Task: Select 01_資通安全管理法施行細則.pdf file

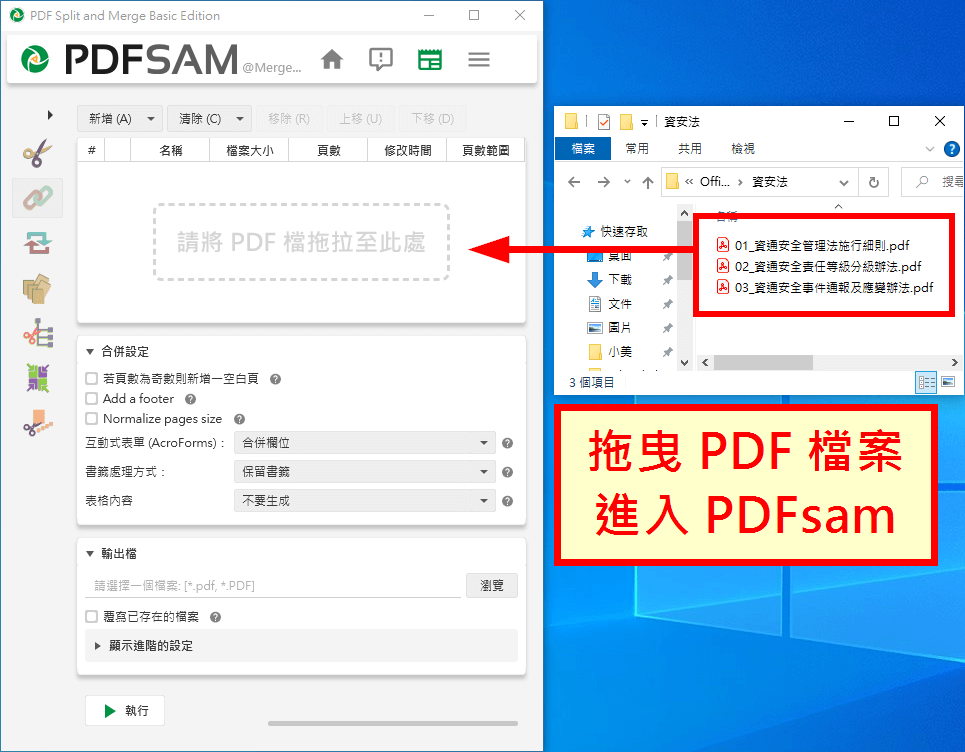Action: click(x=813, y=246)
